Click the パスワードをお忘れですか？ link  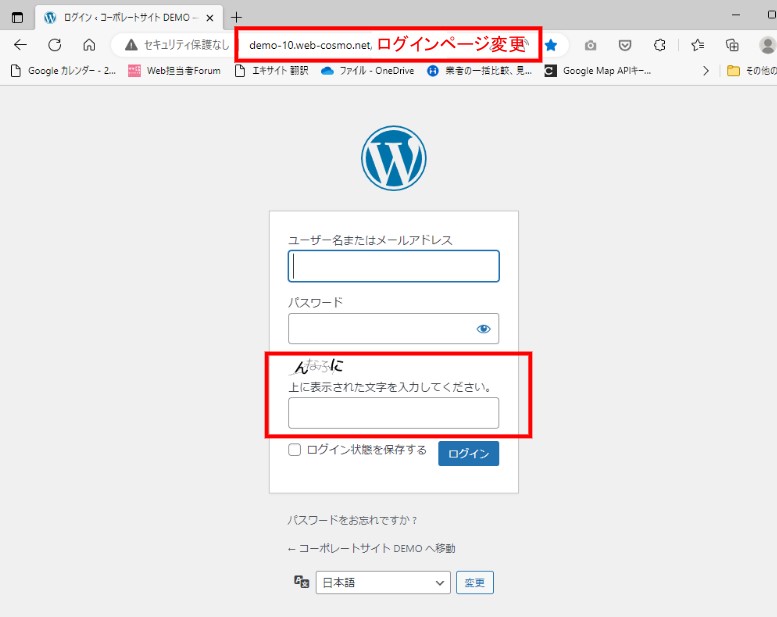pyautogui.click(x=352, y=520)
